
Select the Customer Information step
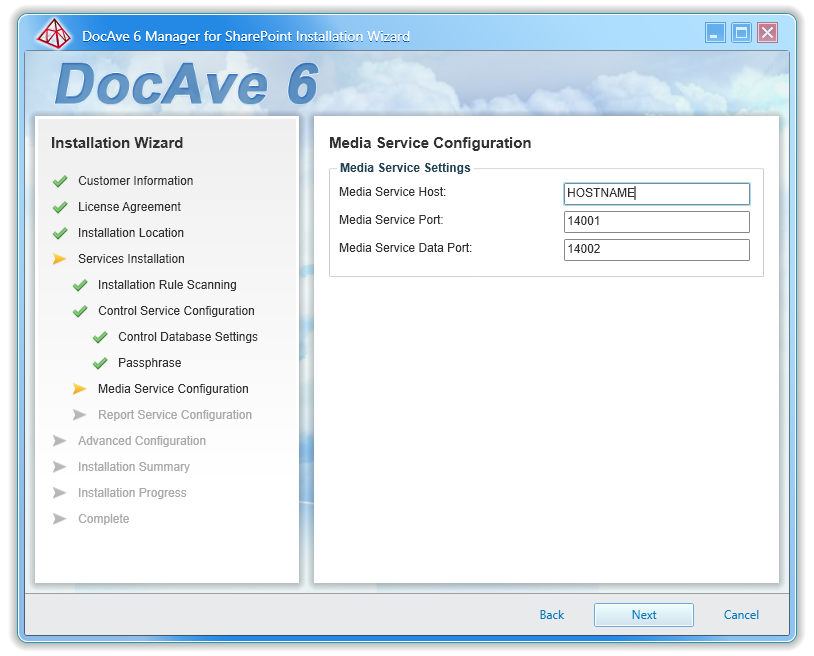coord(135,181)
